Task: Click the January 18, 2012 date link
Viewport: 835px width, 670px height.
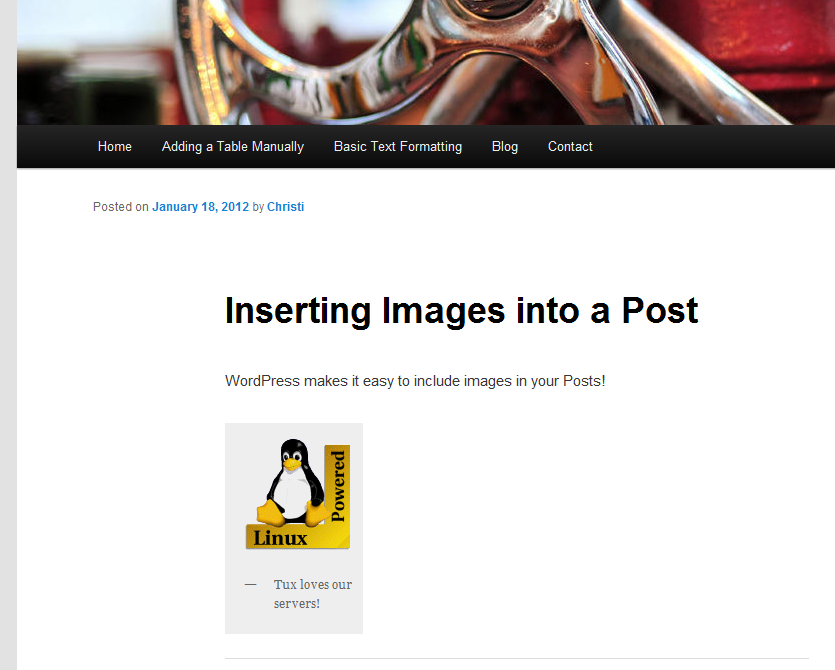Action: [200, 207]
